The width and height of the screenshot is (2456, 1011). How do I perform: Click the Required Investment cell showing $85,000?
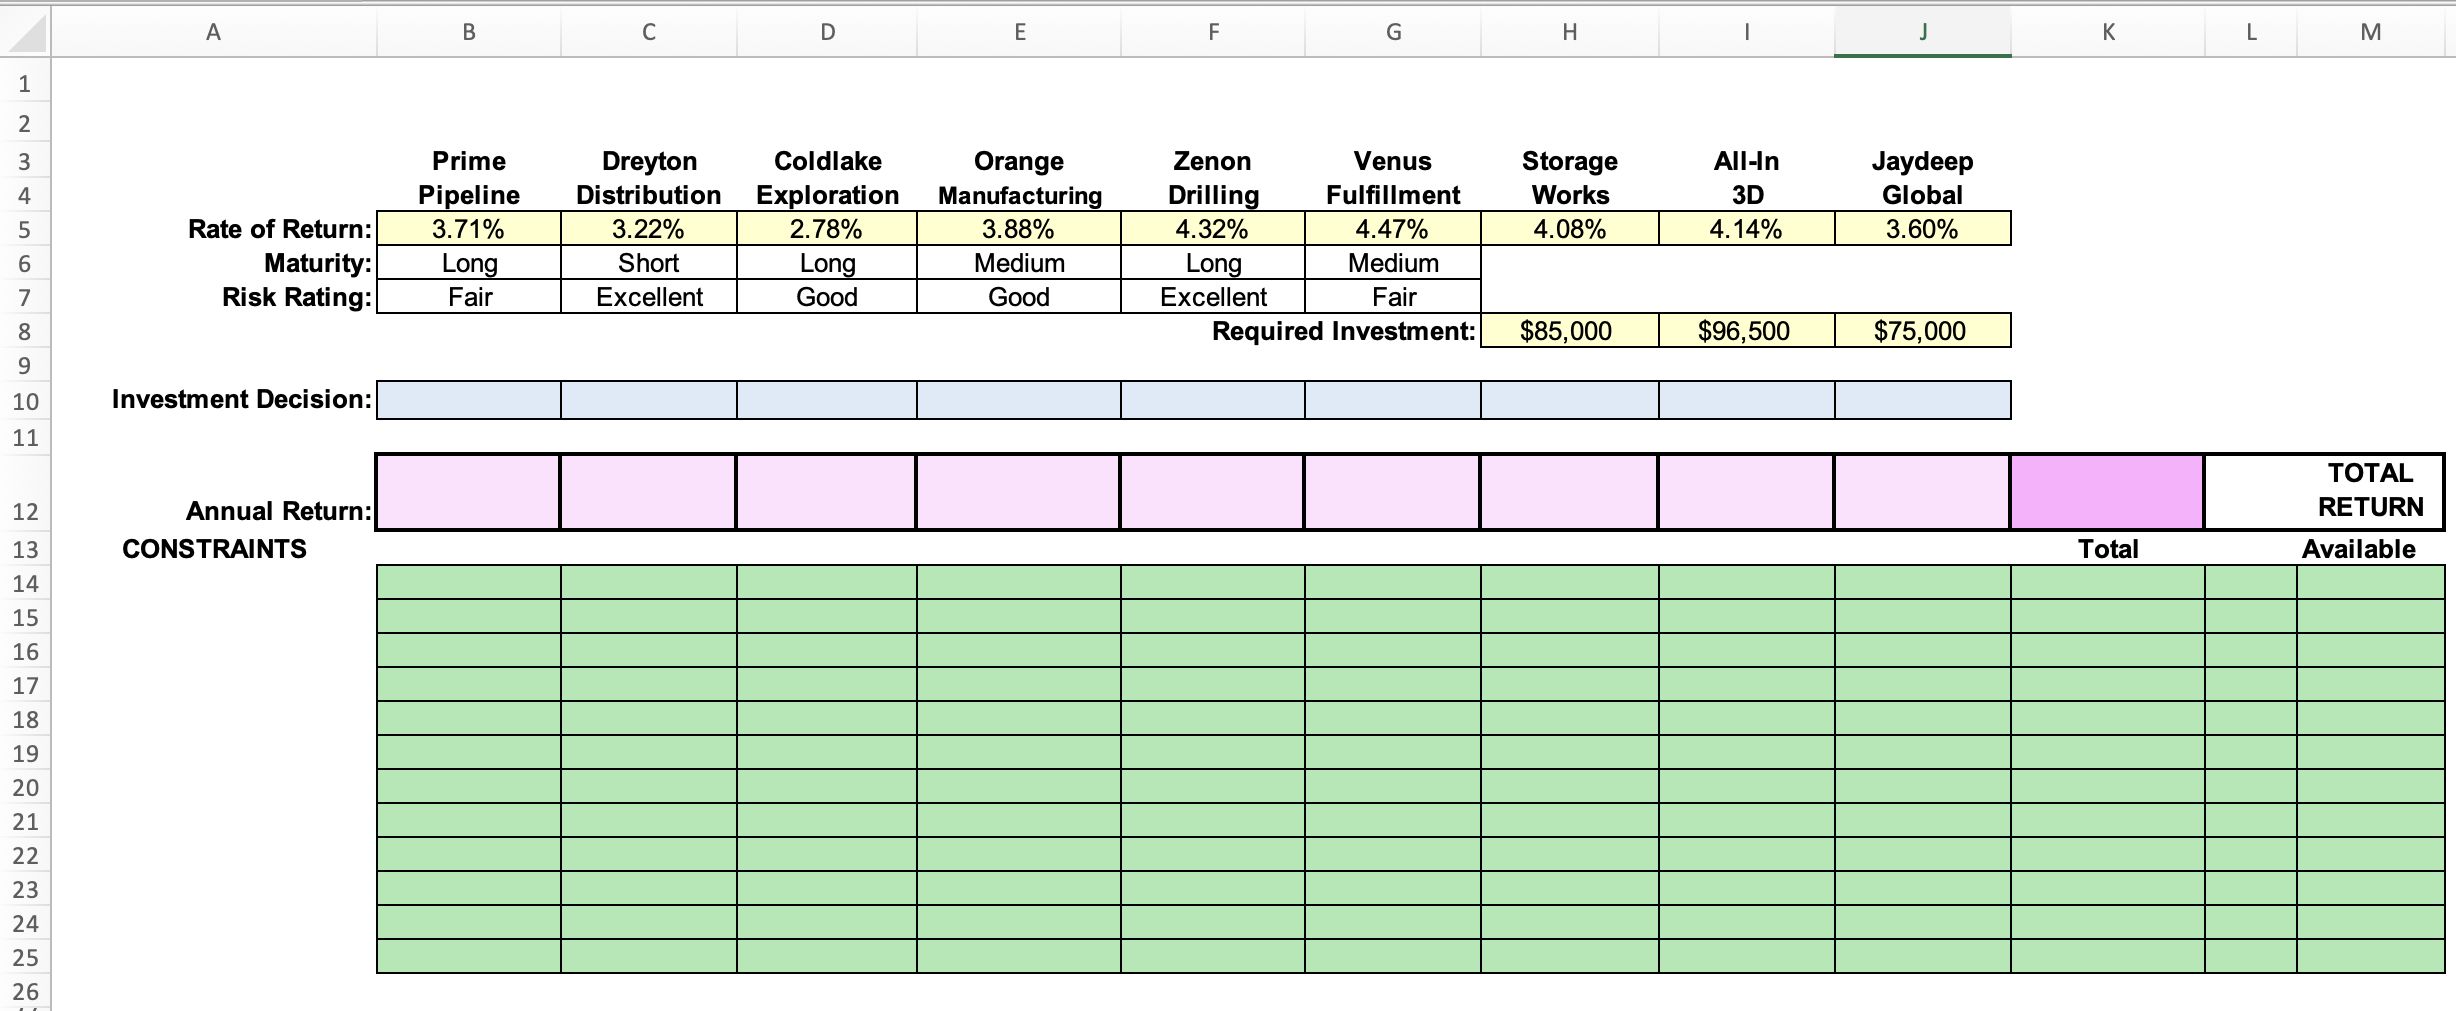[1567, 331]
